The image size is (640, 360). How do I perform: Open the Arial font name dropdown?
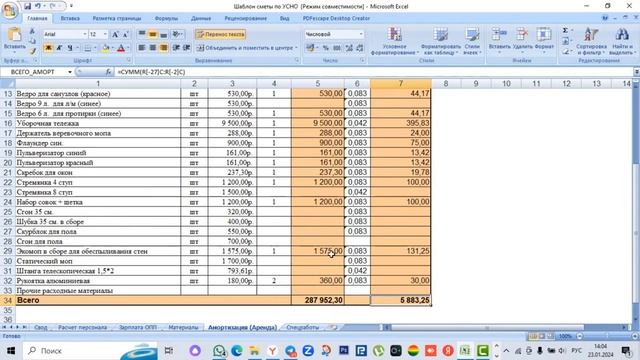click(85, 34)
